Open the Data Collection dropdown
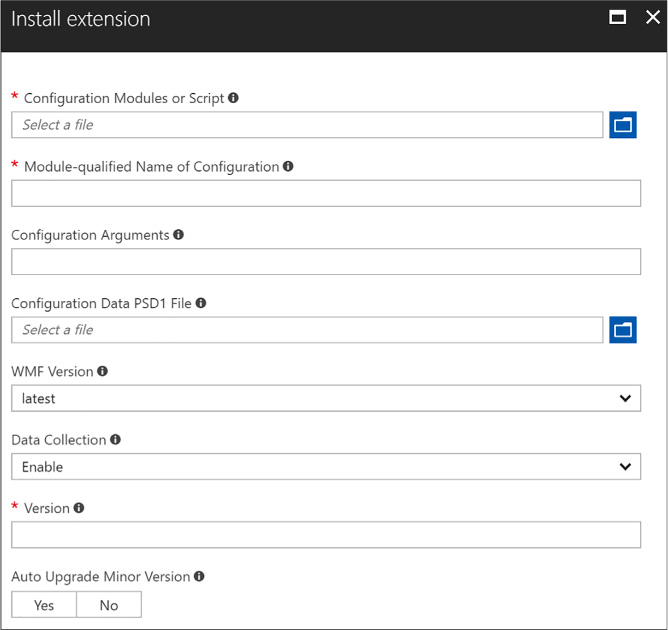The height and width of the screenshot is (630, 668). point(326,466)
